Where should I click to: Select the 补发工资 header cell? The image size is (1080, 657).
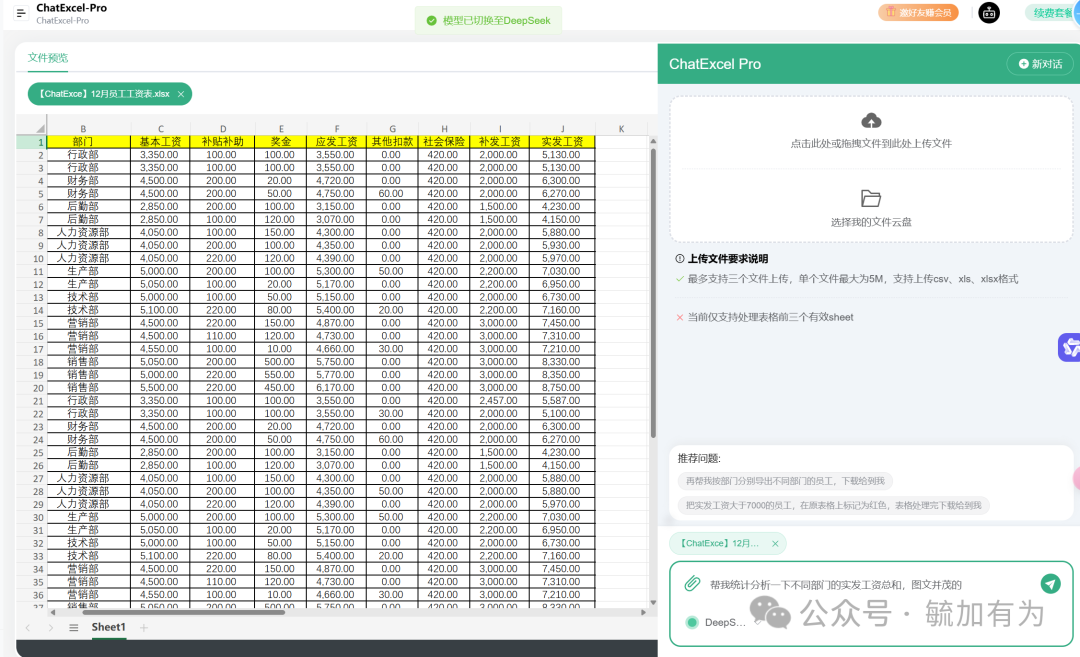[x=500, y=142]
